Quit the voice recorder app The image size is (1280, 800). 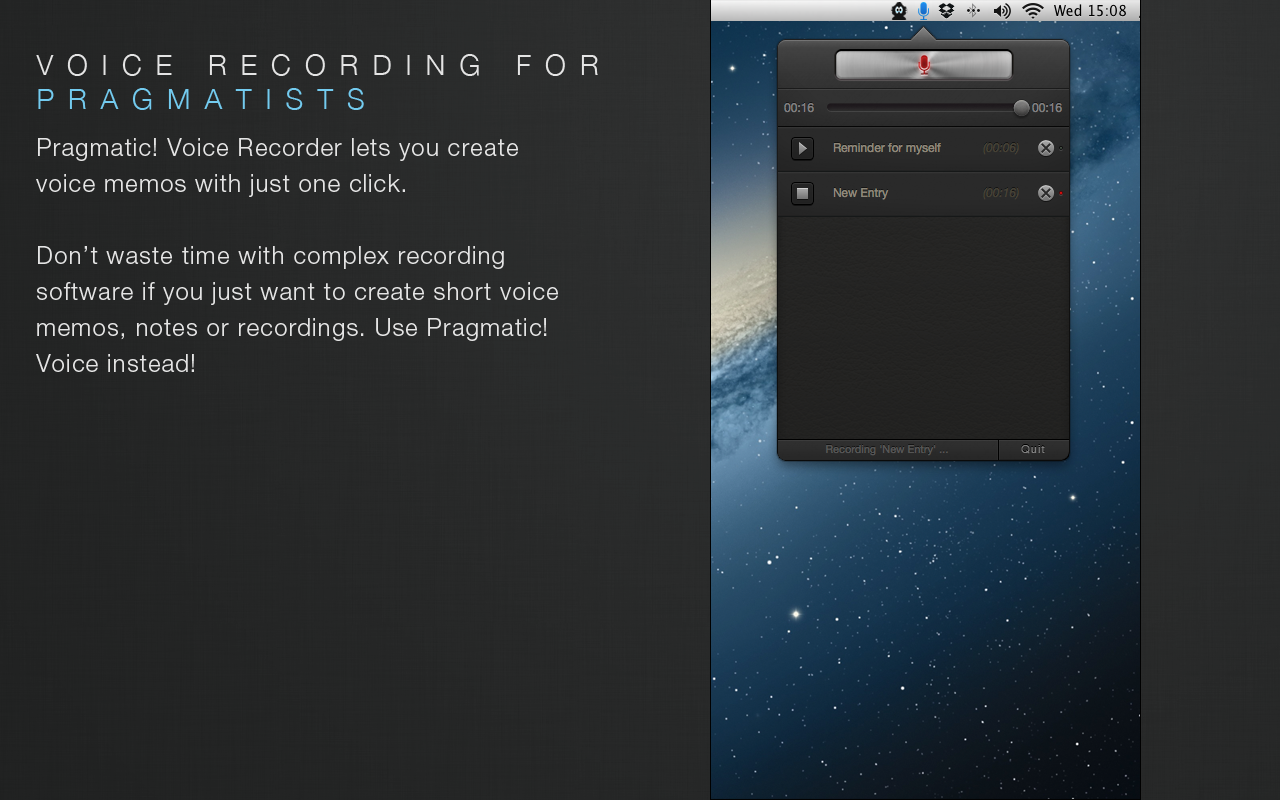[1033, 450]
